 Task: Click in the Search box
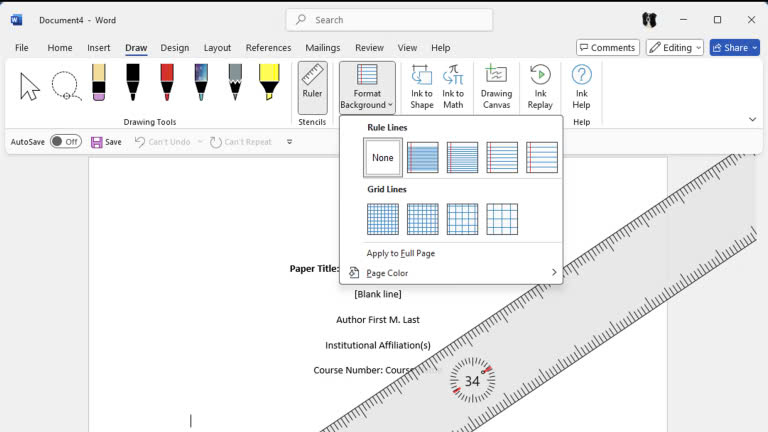[389, 20]
